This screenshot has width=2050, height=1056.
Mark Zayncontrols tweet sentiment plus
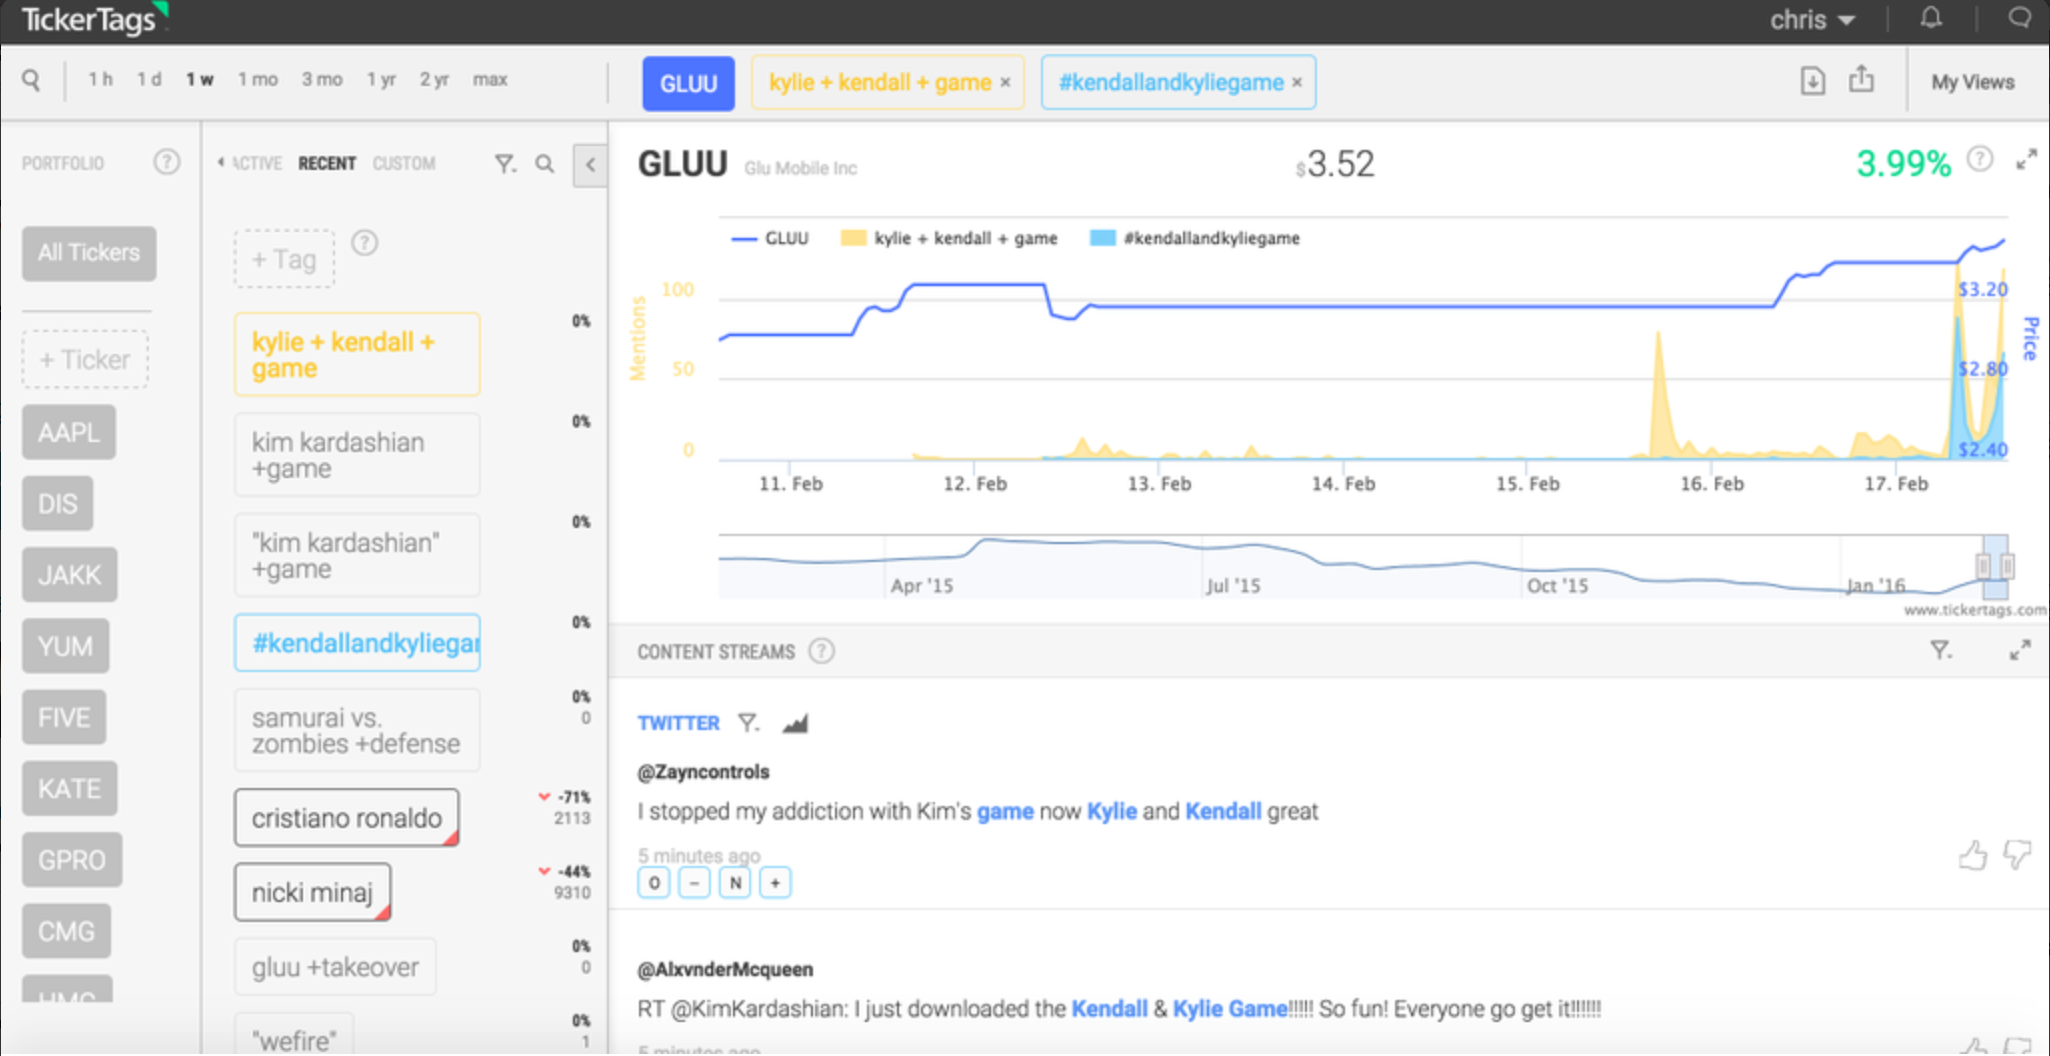(775, 883)
